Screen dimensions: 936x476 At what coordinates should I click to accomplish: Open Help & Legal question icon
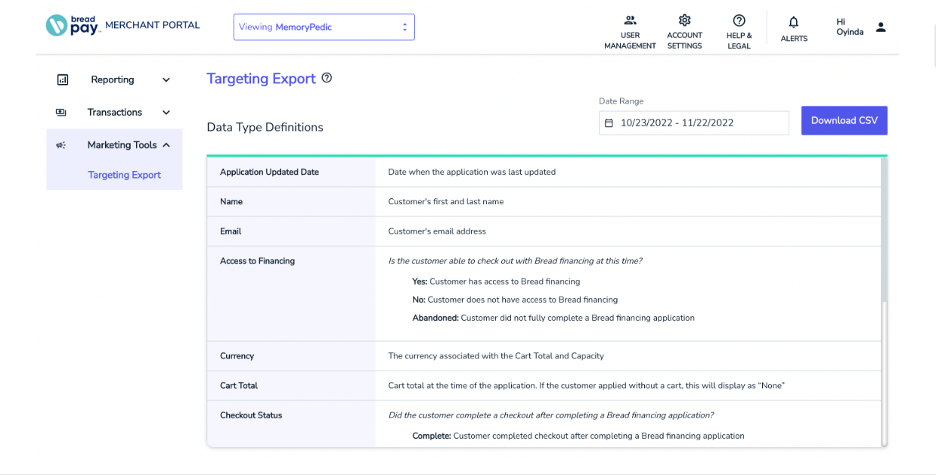coord(739,20)
